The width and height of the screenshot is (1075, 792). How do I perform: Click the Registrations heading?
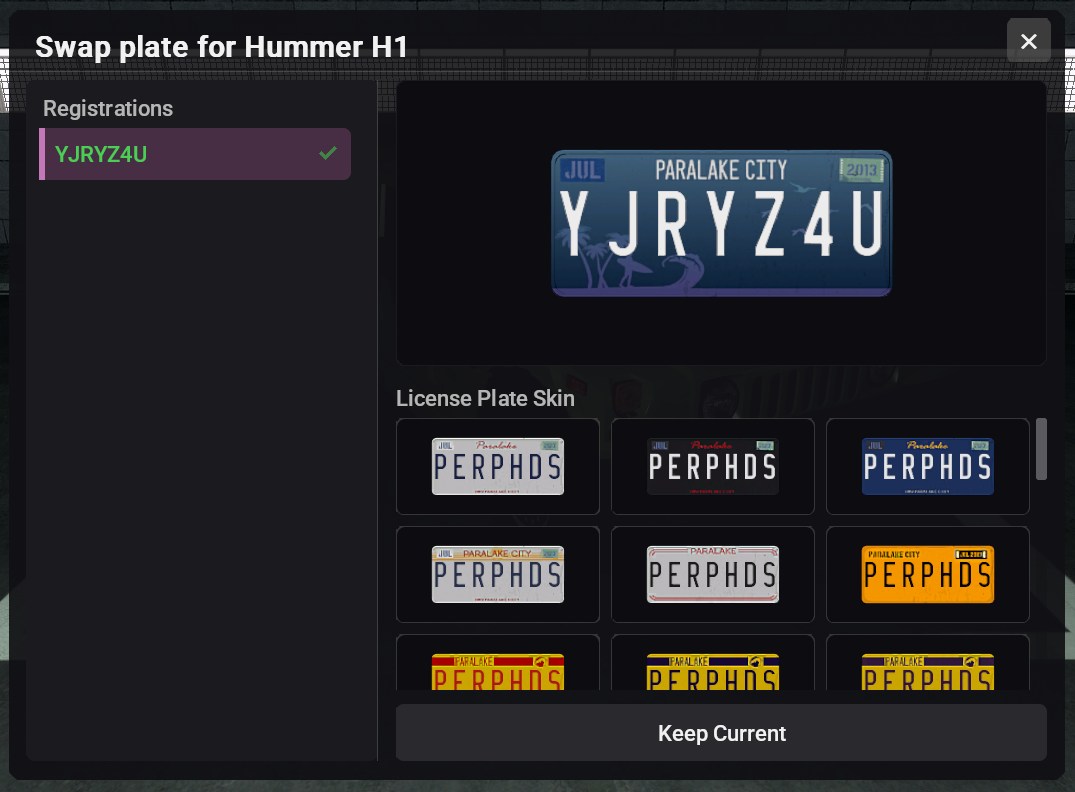coord(108,108)
